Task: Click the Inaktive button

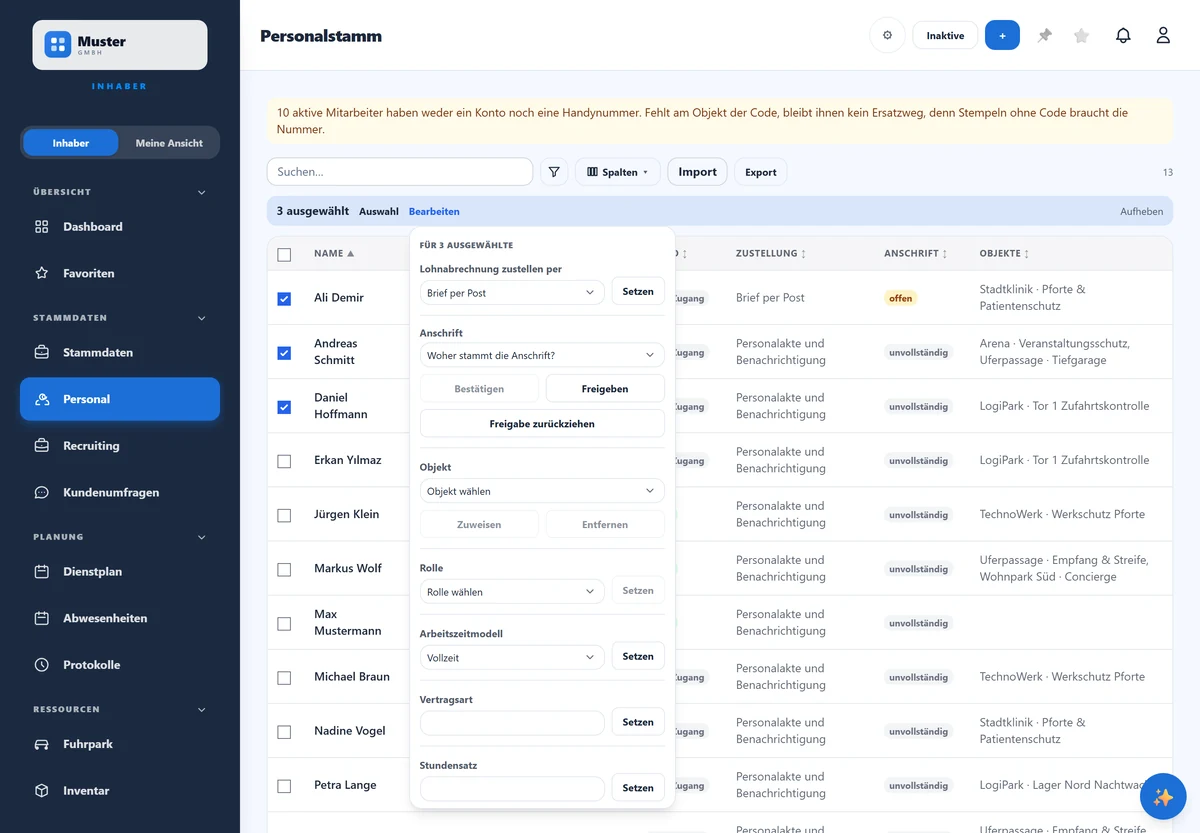Action: 945,35
